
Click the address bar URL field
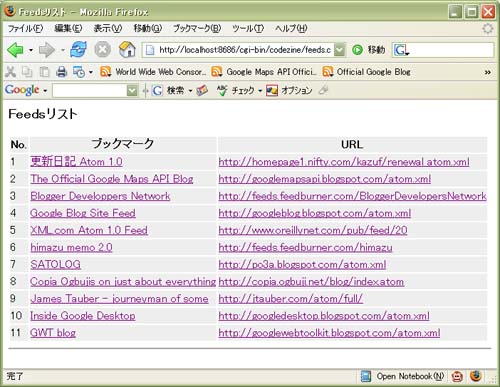click(245, 50)
